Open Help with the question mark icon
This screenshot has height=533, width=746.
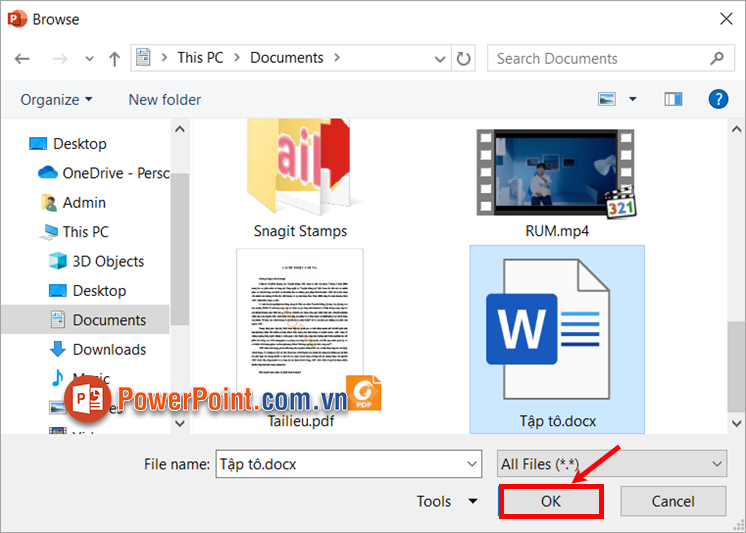[x=718, y=99]
